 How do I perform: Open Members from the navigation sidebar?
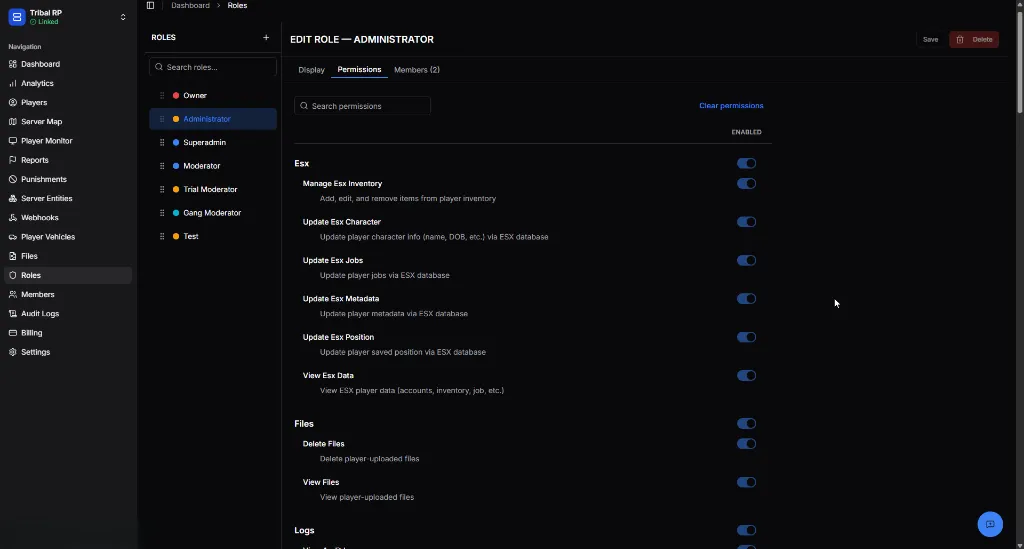click(x=68, y=294)
